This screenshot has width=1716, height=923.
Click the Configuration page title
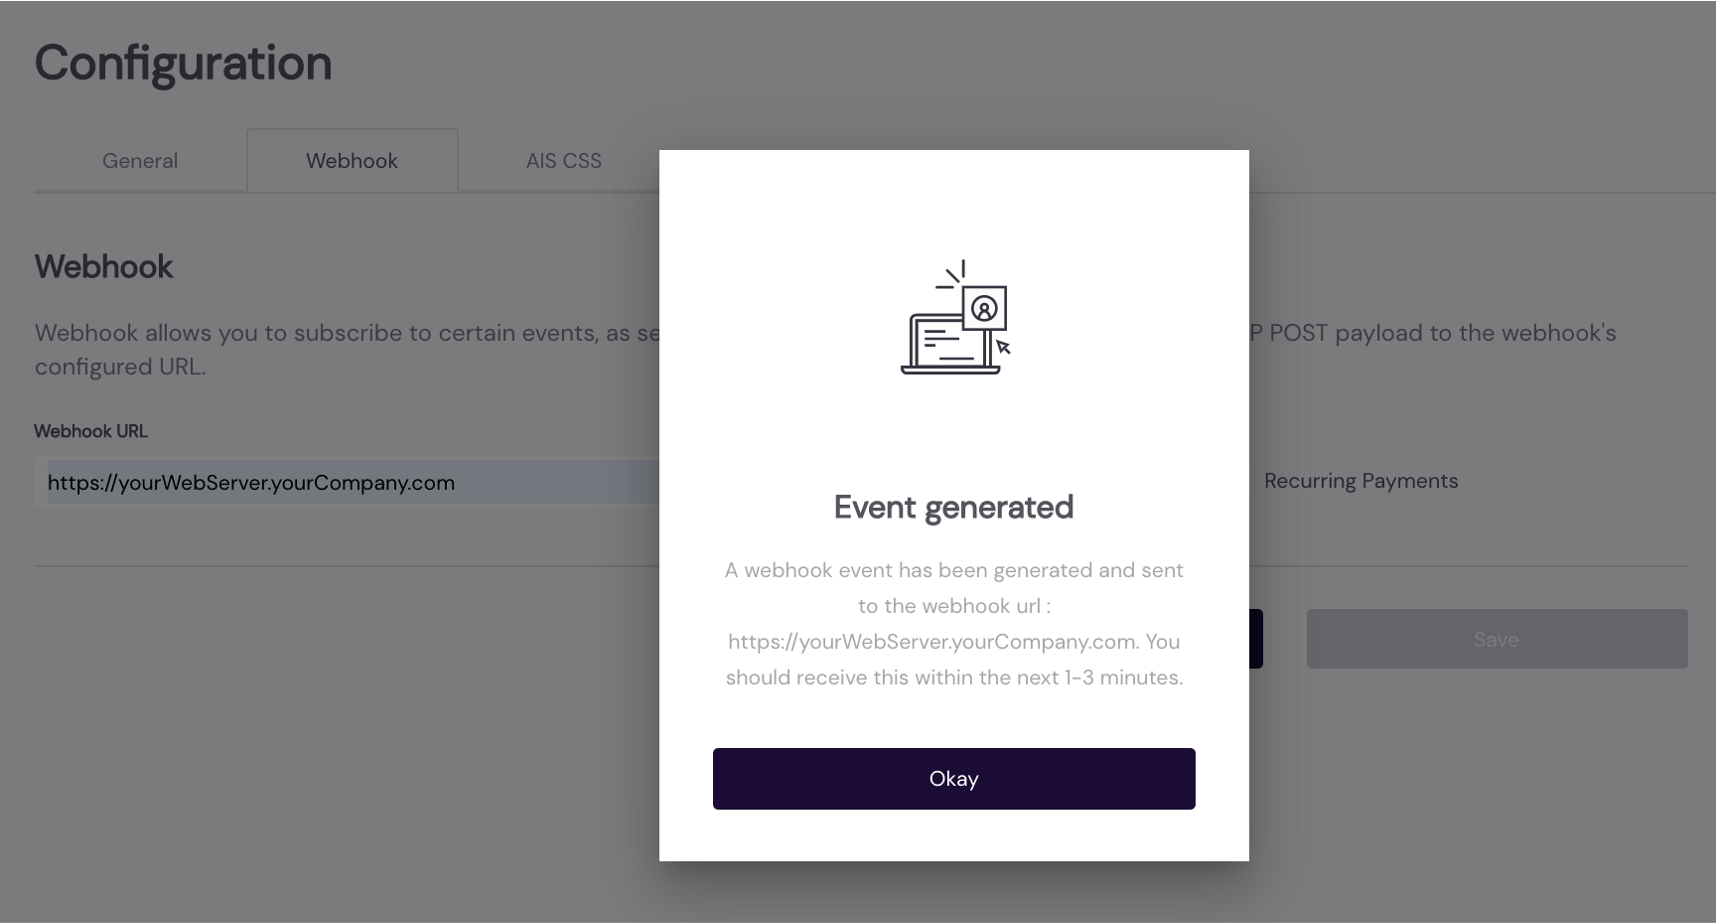(x=183, y=63)
